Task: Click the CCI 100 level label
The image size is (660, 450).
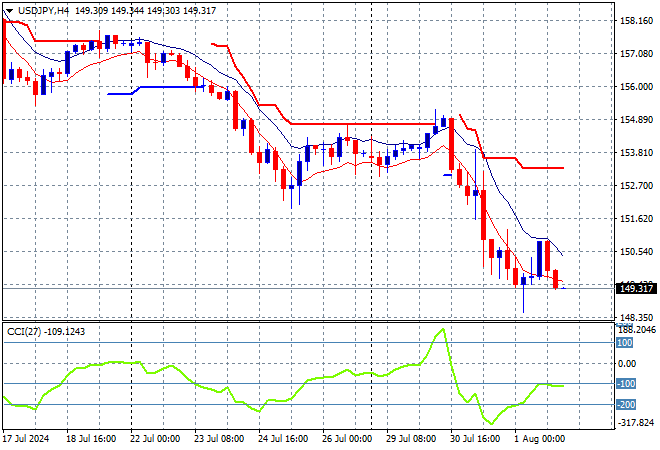Action: tap(625, 343)
